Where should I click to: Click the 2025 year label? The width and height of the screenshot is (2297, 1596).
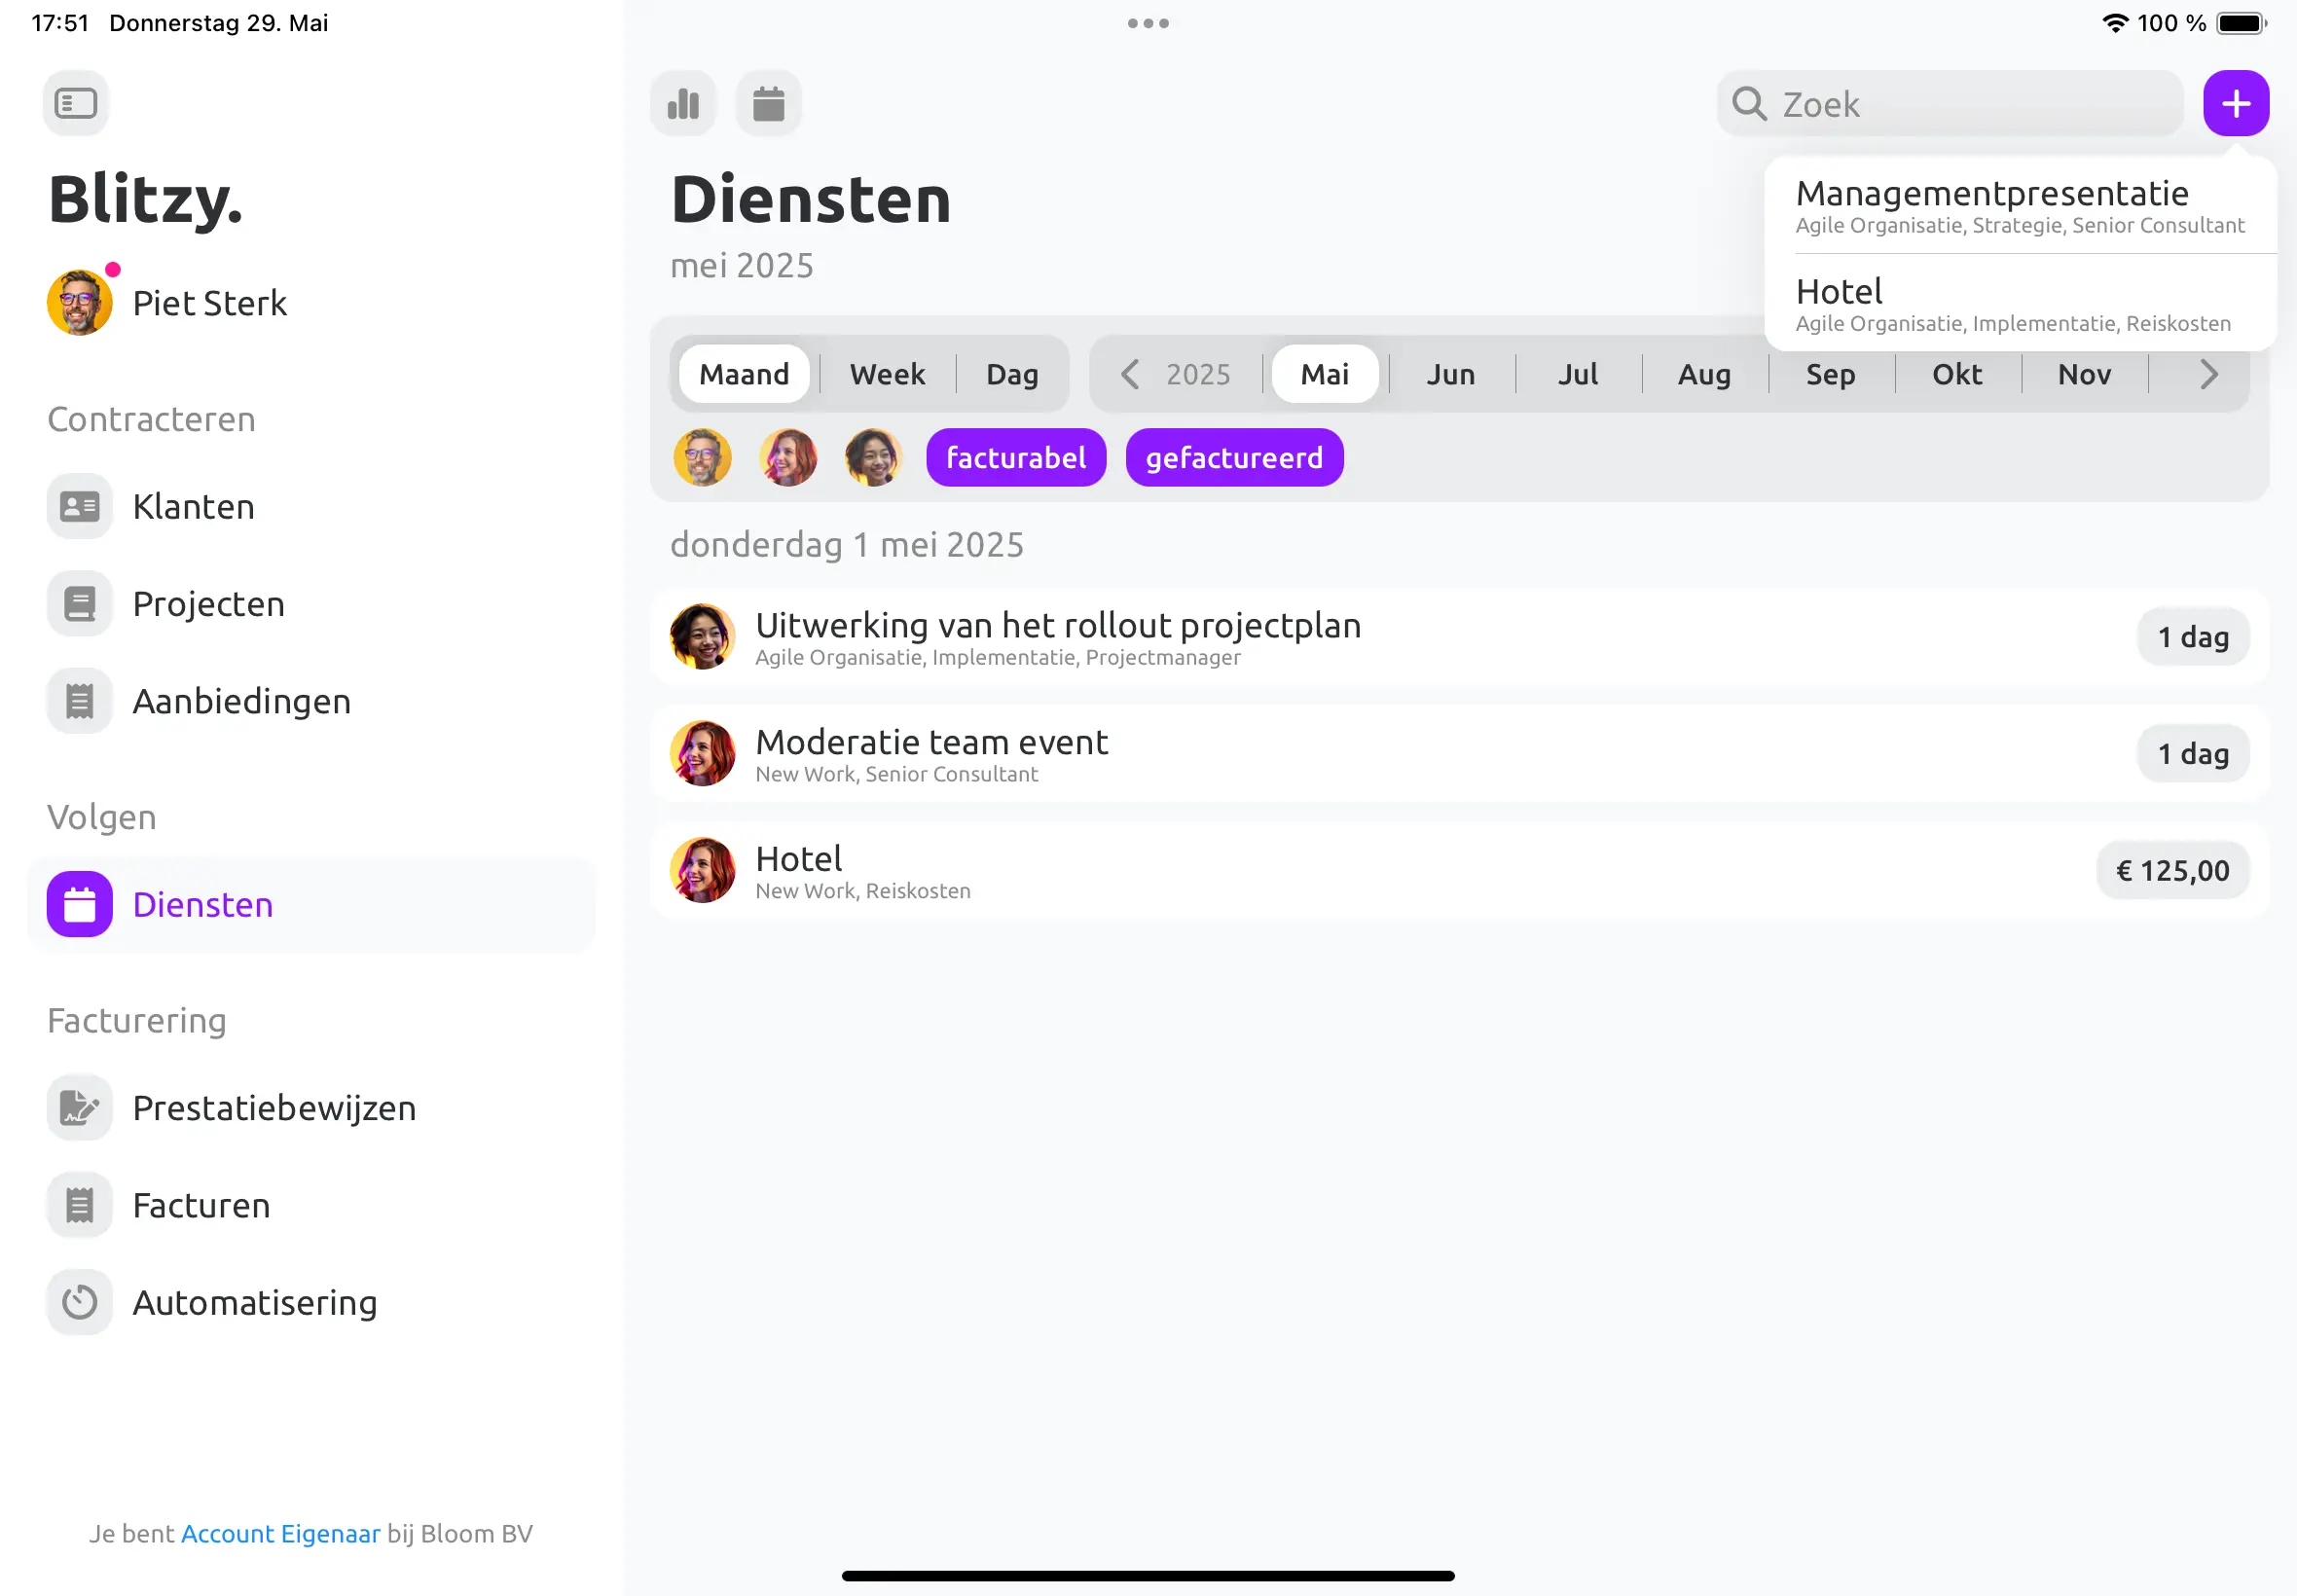[x=1198, y=374]
